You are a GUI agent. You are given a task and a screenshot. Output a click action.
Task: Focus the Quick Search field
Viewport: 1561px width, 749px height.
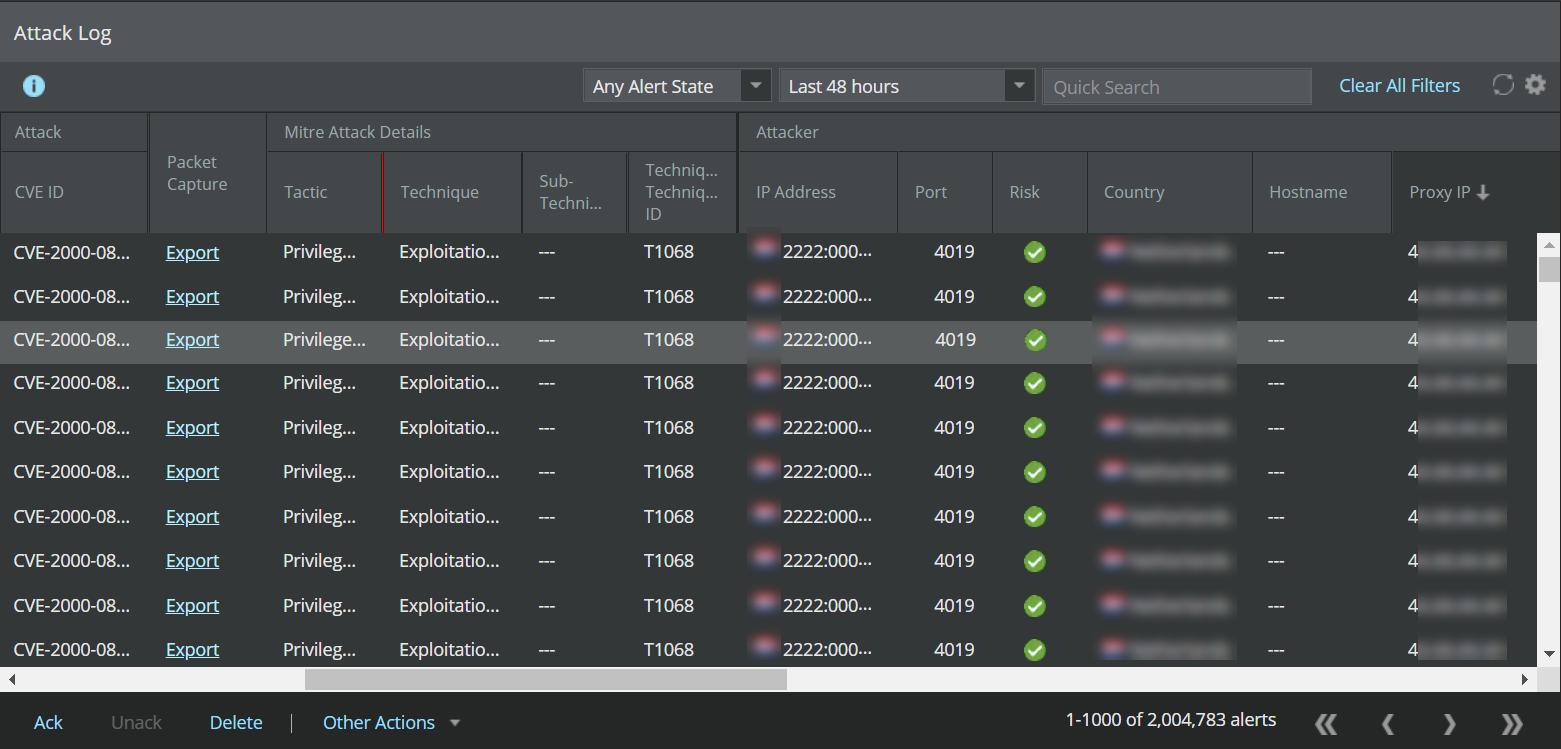click(x=1177, y=86)
